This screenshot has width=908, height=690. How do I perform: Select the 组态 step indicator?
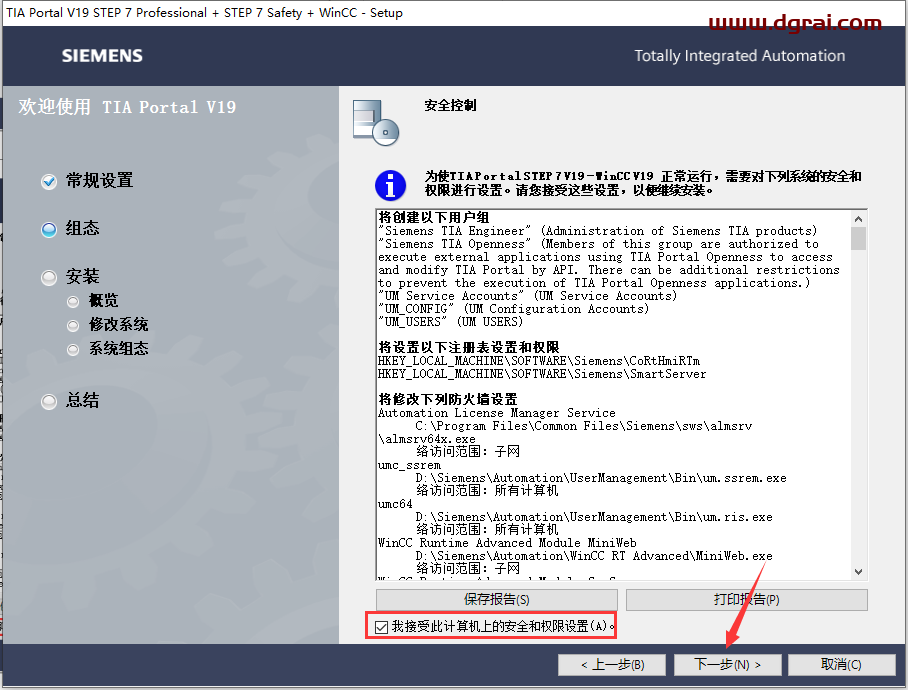(49, 229)
